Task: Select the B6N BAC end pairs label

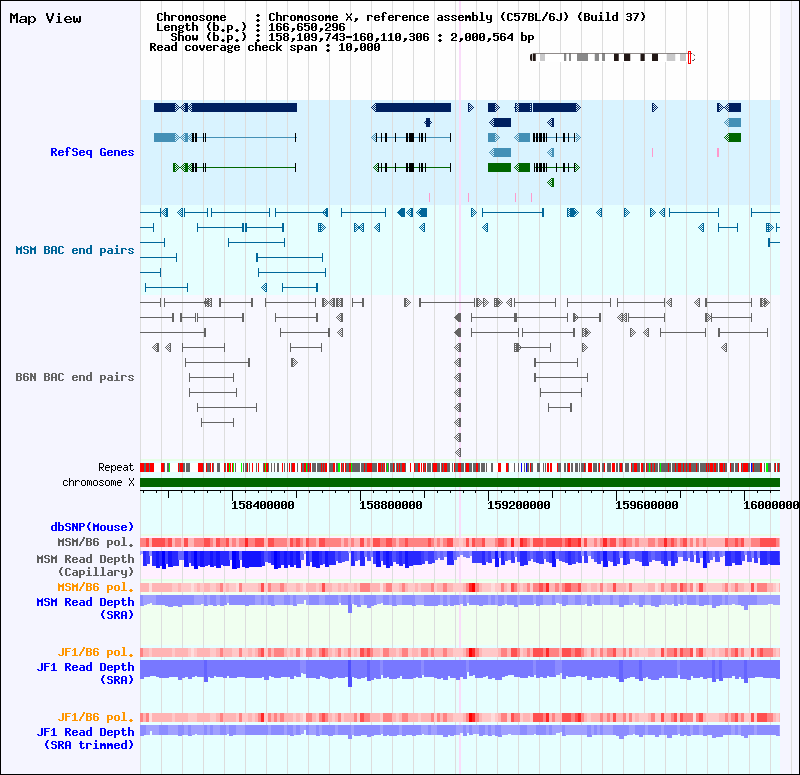Action: click(x=74, y=377)
